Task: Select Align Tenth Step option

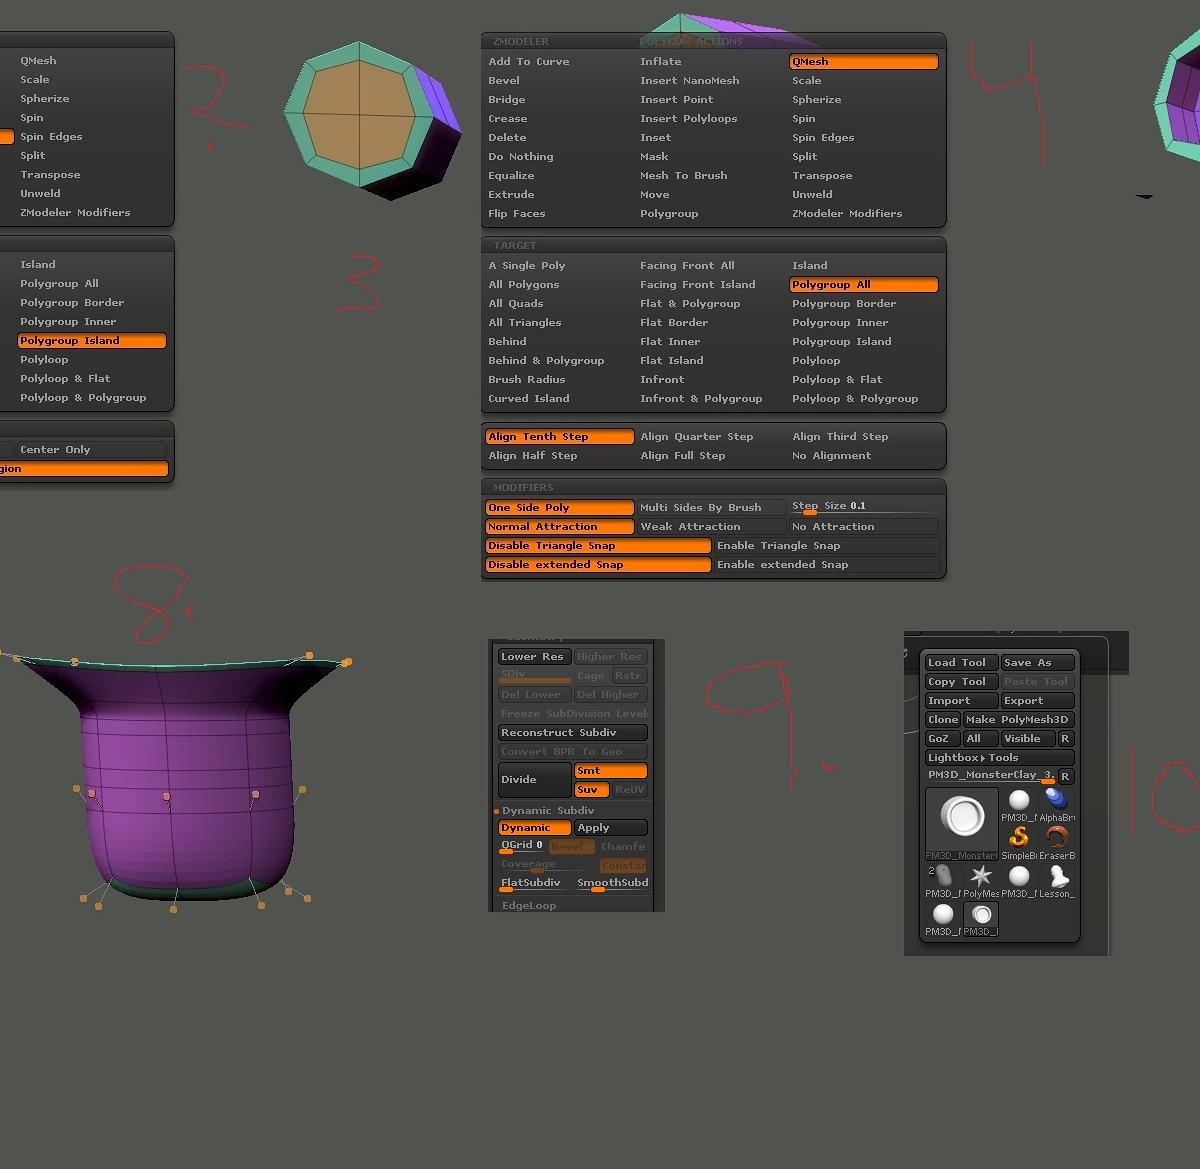Action: tap(559, 437)
